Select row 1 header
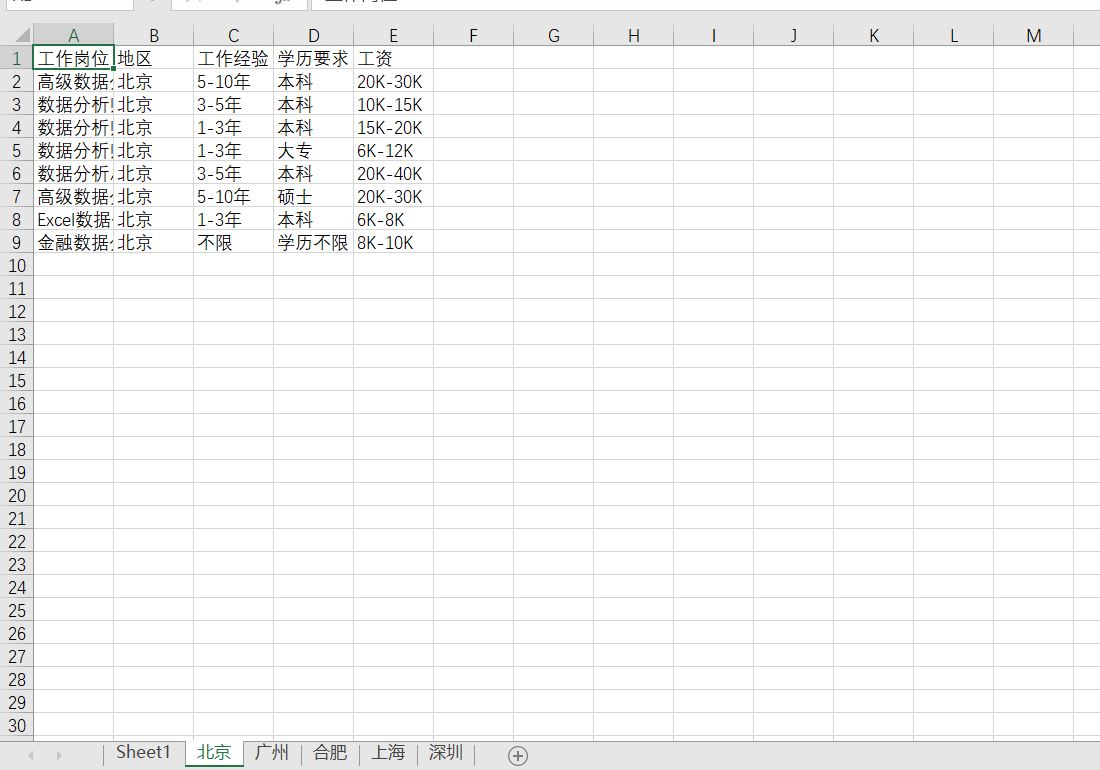Screen dimensions: 1100x770 (x=17, y=58)
